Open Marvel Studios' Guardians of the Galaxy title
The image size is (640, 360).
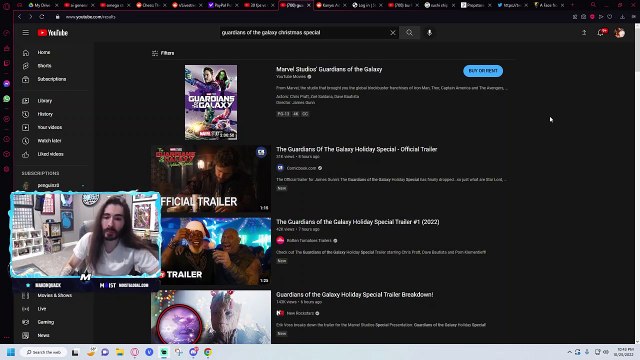coord(329,69)
